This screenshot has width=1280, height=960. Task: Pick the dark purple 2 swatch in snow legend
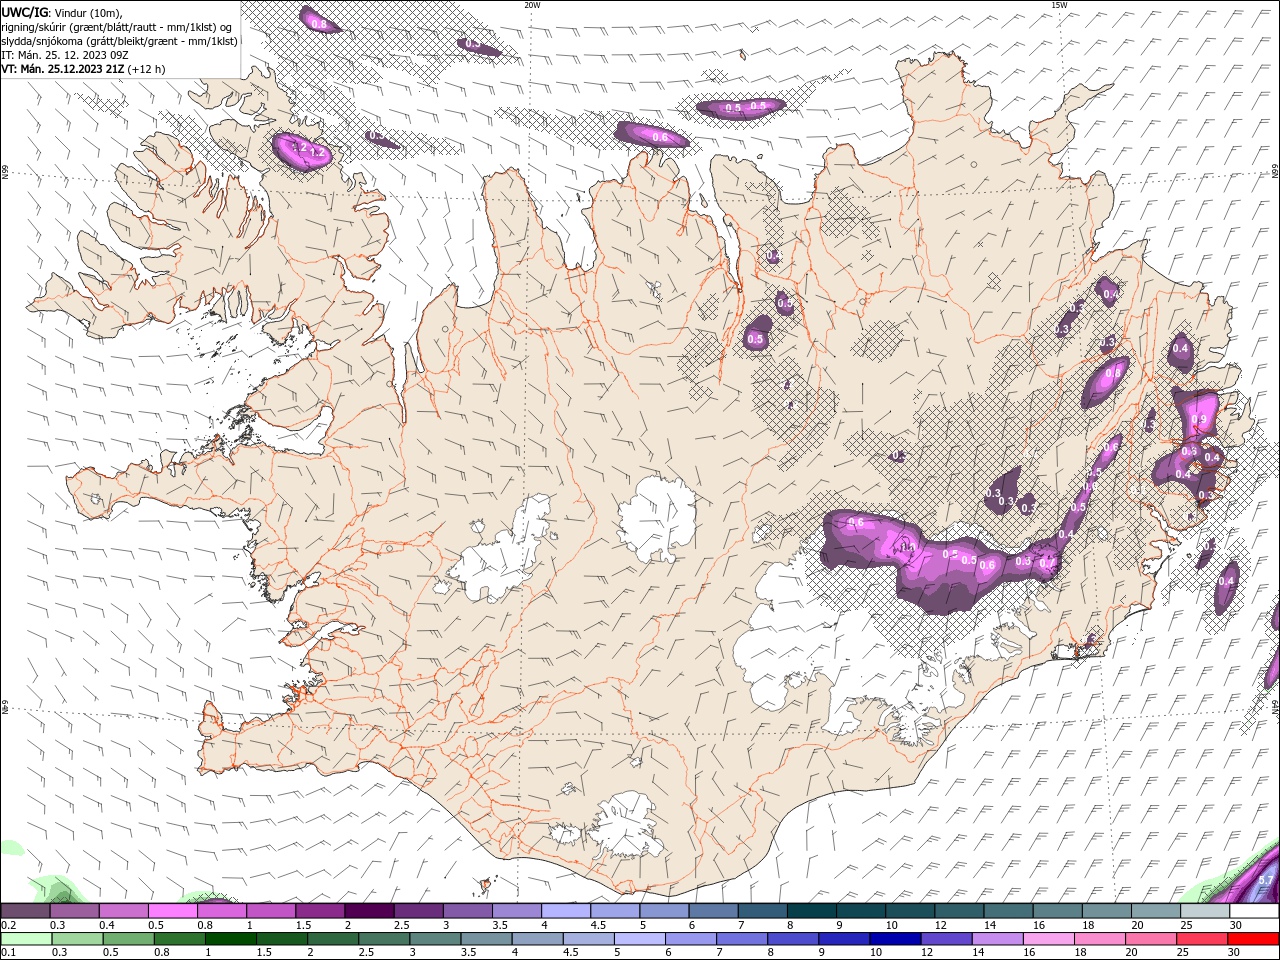369,911
